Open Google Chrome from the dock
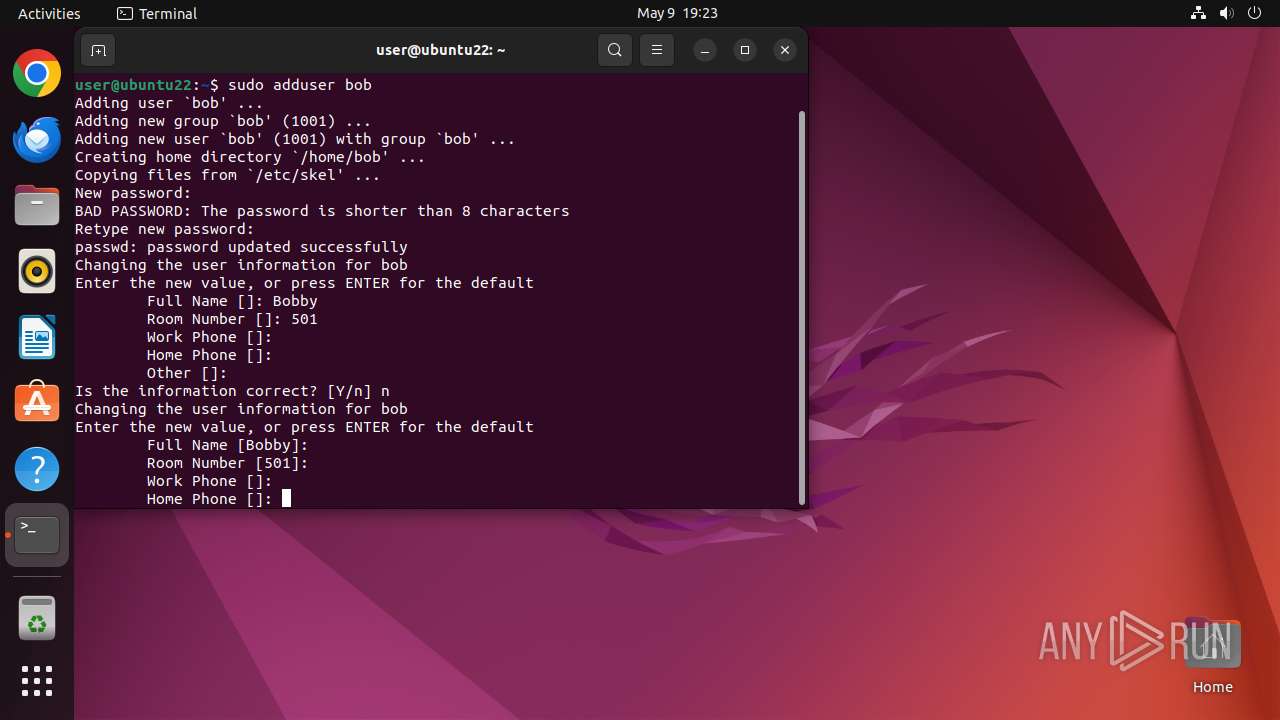 pyautogui.click(x=37, y=73)
